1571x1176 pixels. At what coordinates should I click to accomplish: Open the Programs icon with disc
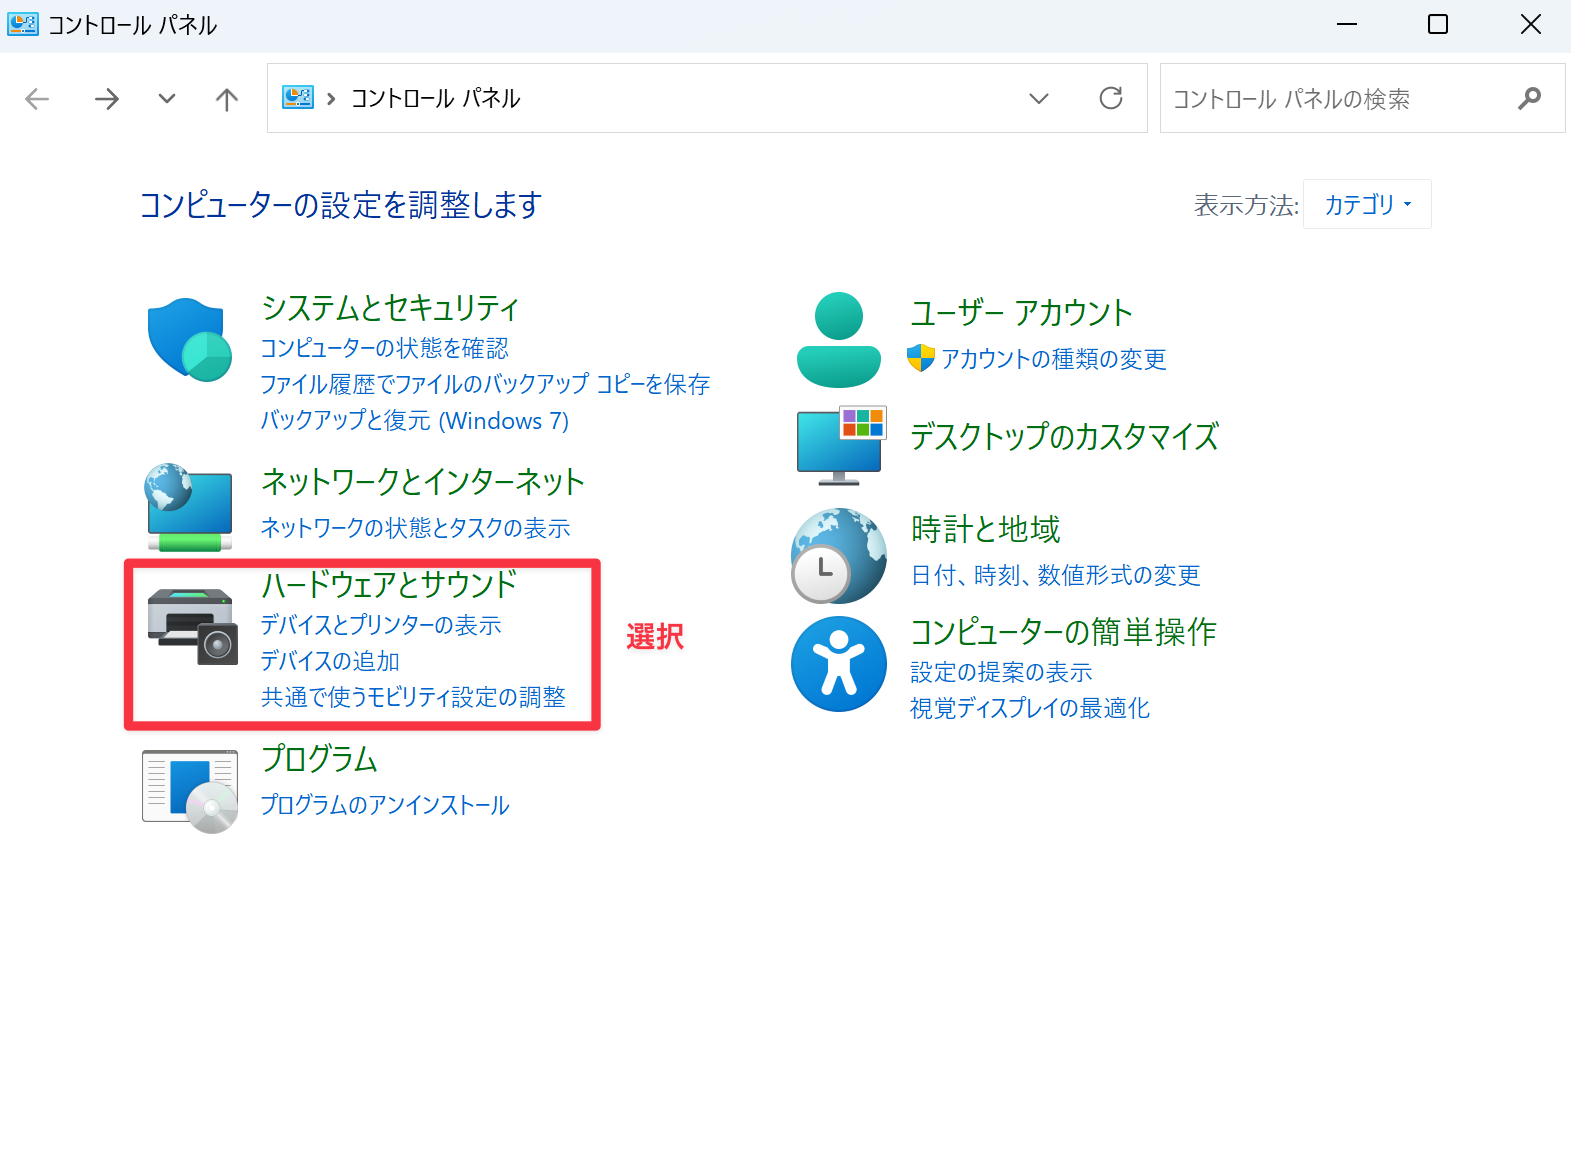click(190, 791)
